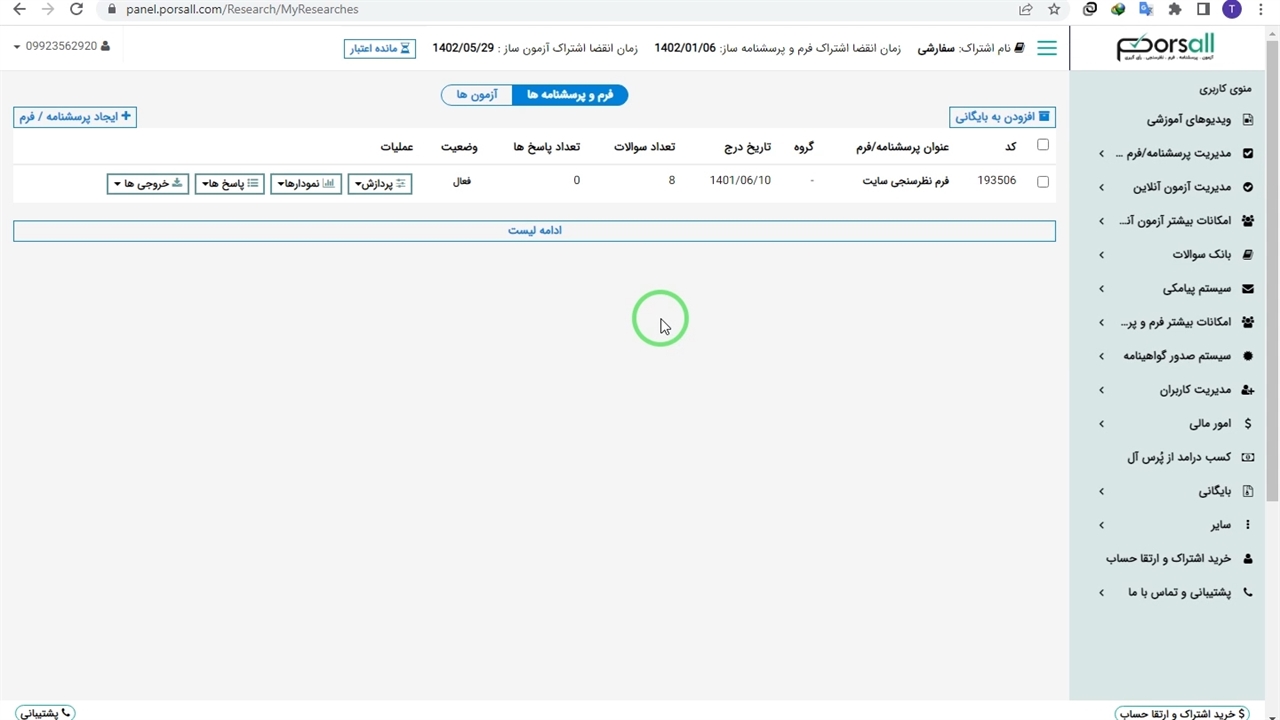The image size is (1280, 720).
Task: Click the video icon beside ویدیوهای آموزشی
Action: pos(1247,120)
